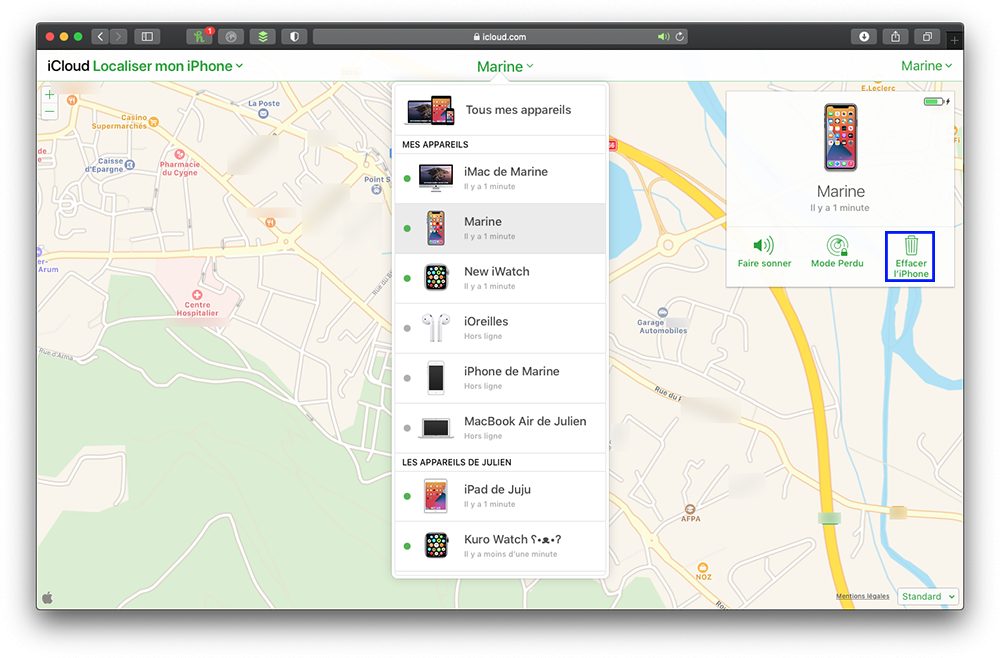
Task: Click Effacer l'iPhone trash icon
Action: tap(911, 246)
